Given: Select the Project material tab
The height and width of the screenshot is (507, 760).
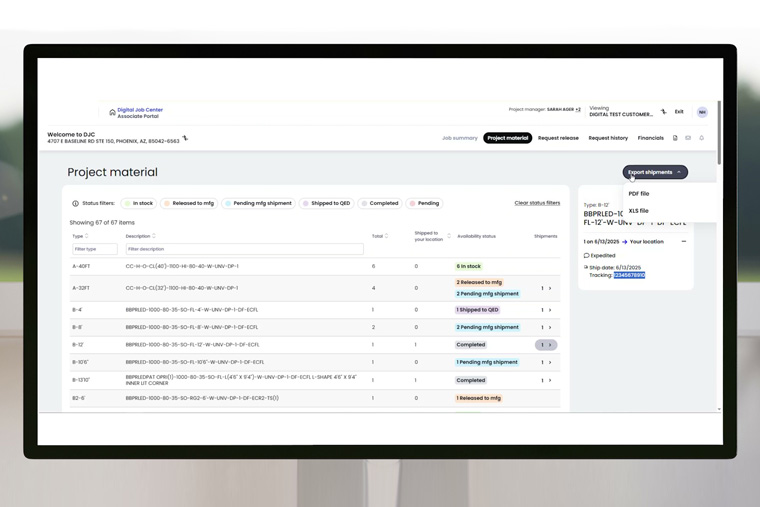Looking at the screenshot, I should pyautogui.click(x=507, y=138).
